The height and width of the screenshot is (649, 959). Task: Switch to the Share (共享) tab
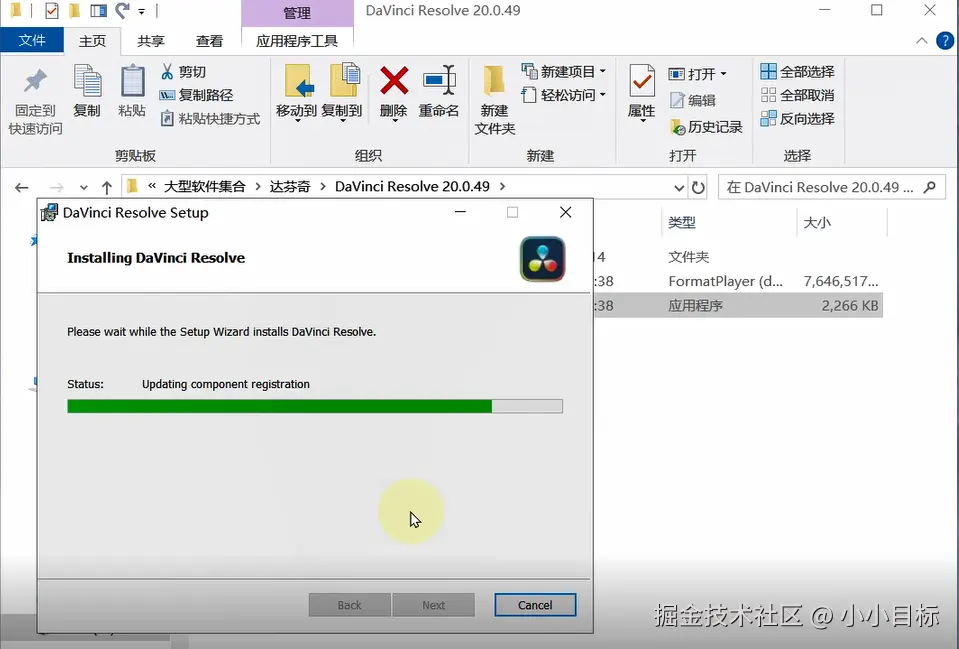pyautogui.click(x=150, y=41)
